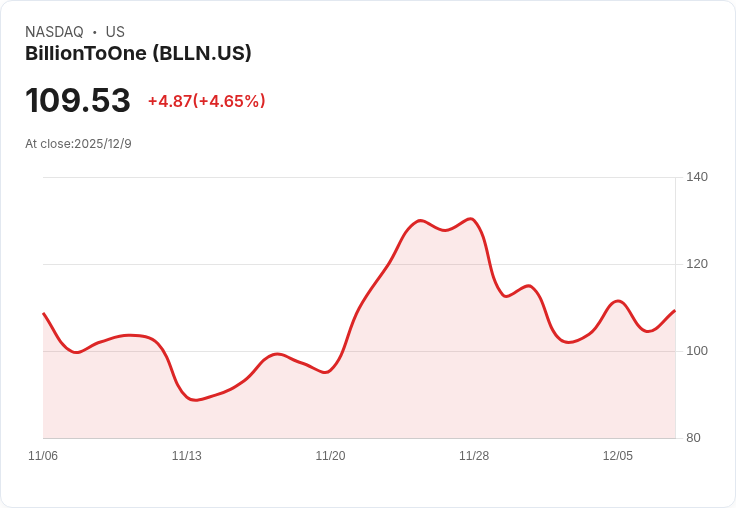
Task: Click the 80 price axis label
Action: (693, 438)
